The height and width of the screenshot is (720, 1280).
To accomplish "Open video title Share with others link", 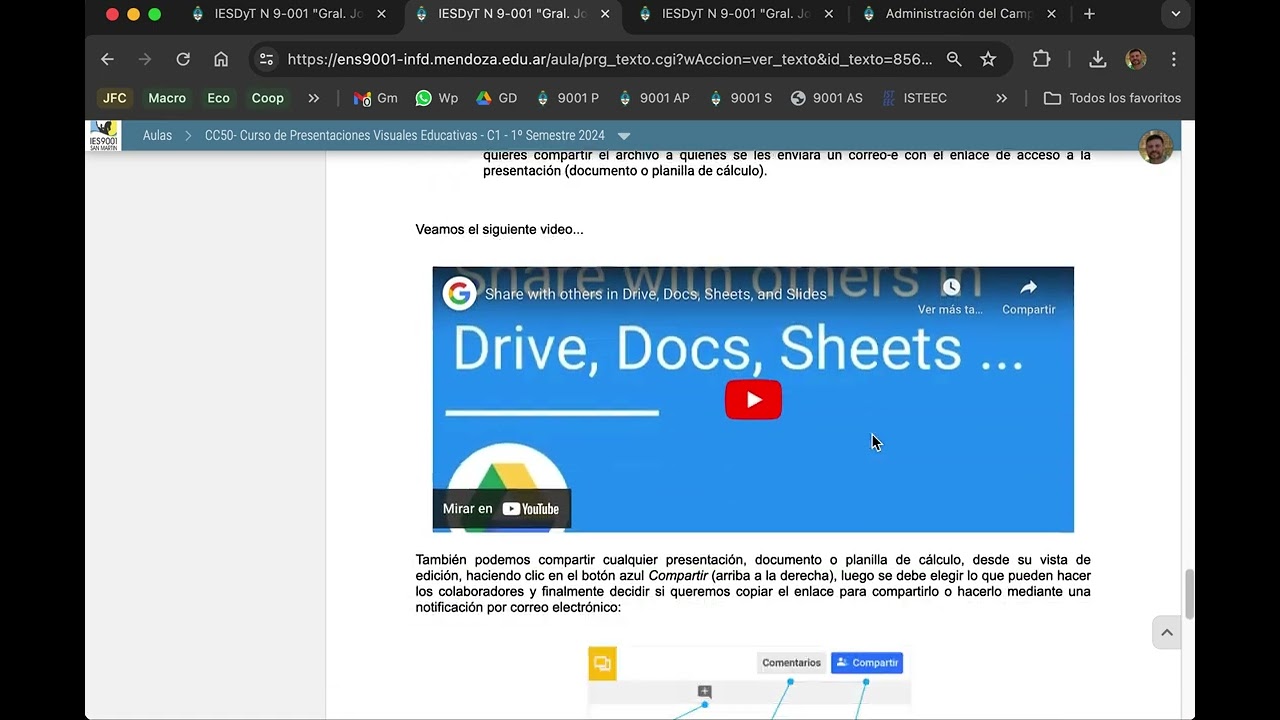I will point(656,294).
